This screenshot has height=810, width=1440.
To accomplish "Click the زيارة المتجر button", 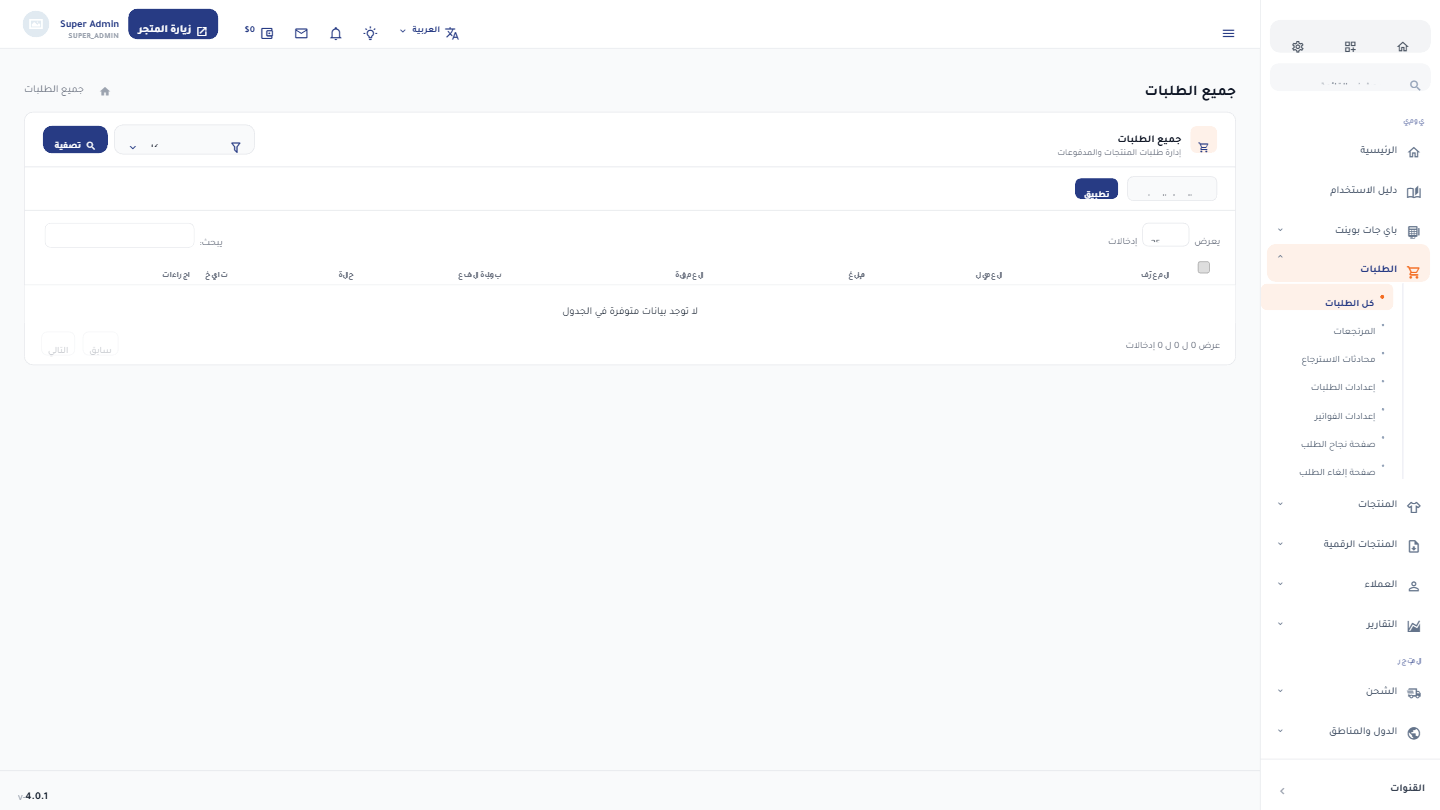I will point(173,24).
